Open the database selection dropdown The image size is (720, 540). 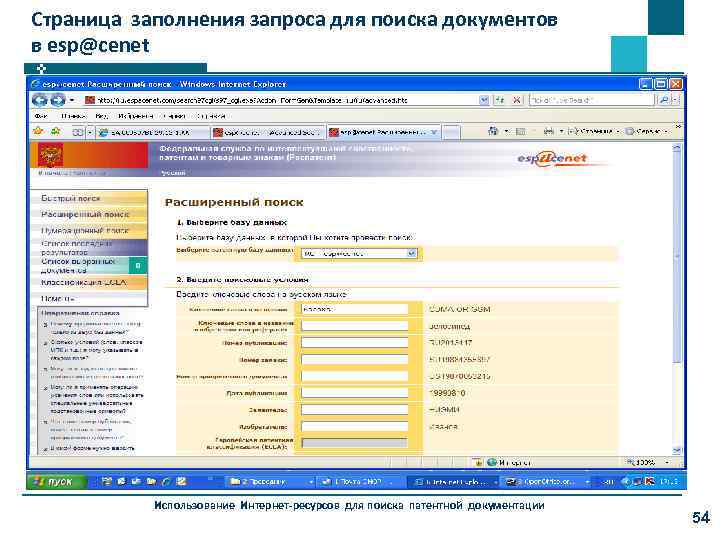(411, 253)
